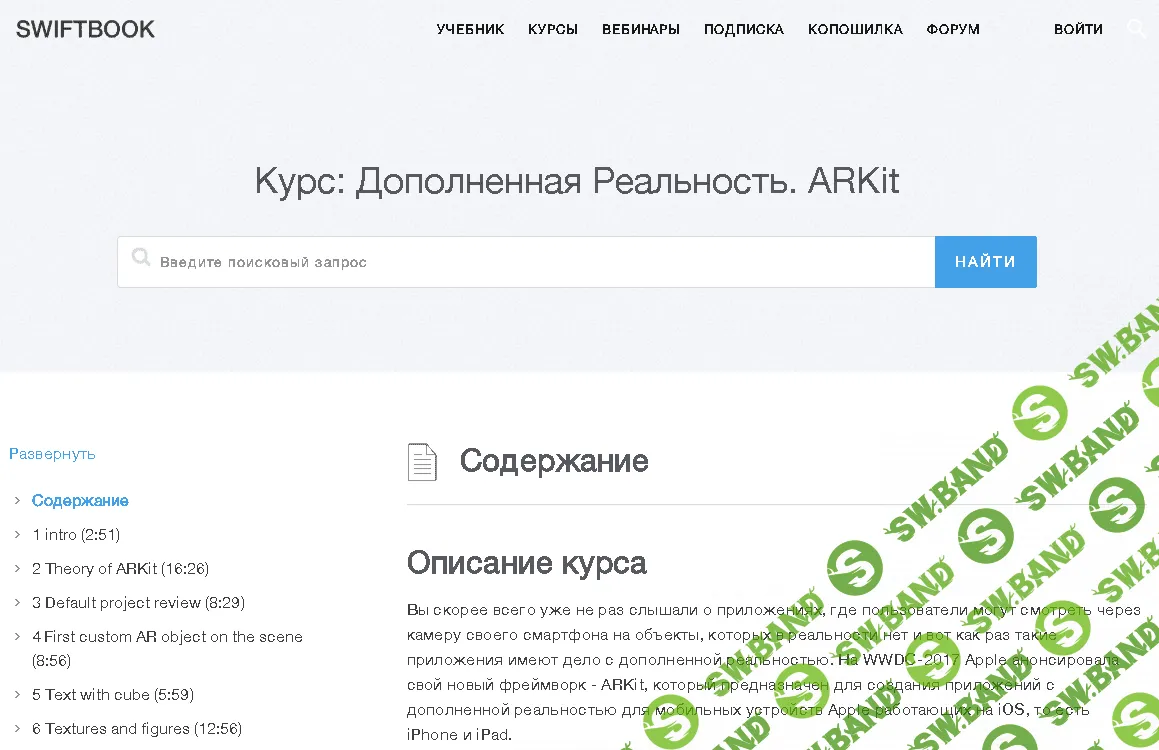Open the УЧЕБНИК section
The width and height of the screenshot is (1159, 750).
click(x=470, y=29)
